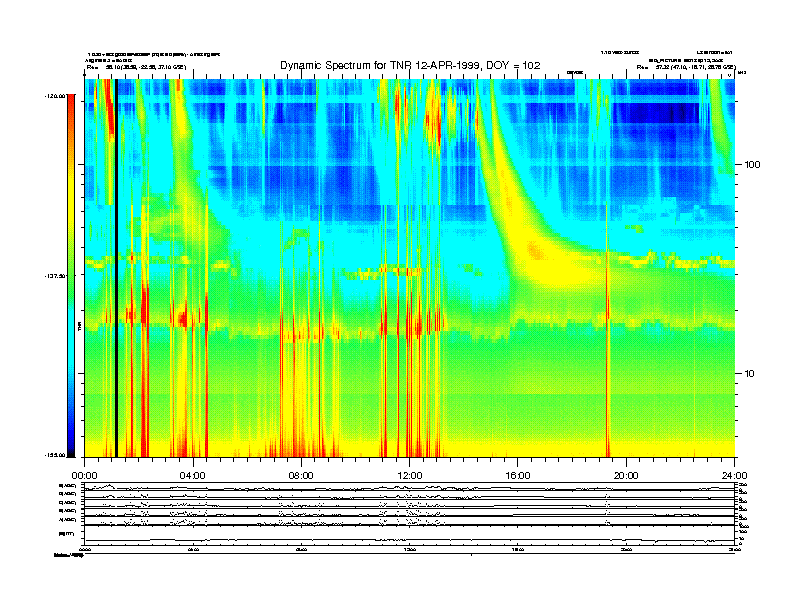Click the plot title "Dynamic Spectrum for TNR 12-APR-1999"

point(381,65)
